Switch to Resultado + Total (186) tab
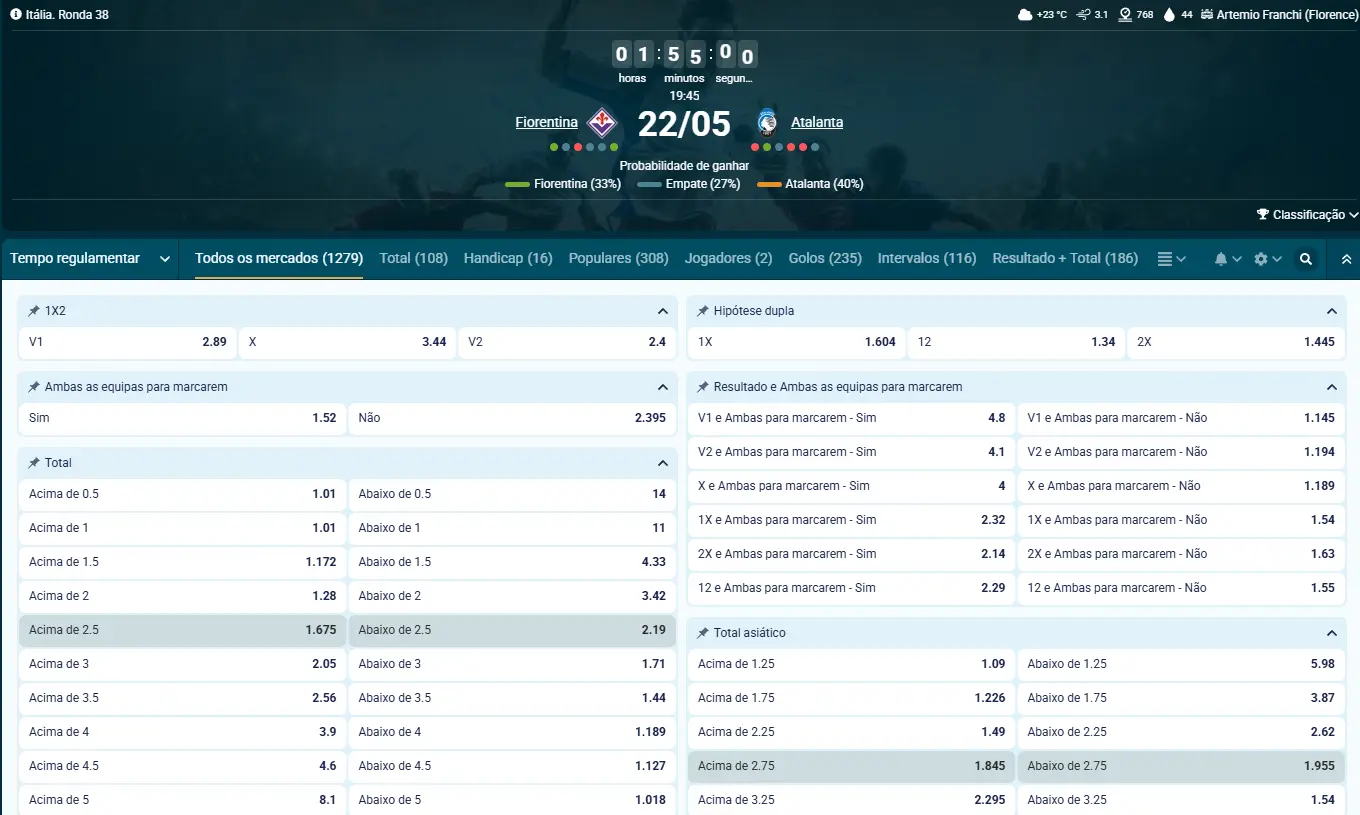Screen dimensions: 1360x815 [1065, 258]
